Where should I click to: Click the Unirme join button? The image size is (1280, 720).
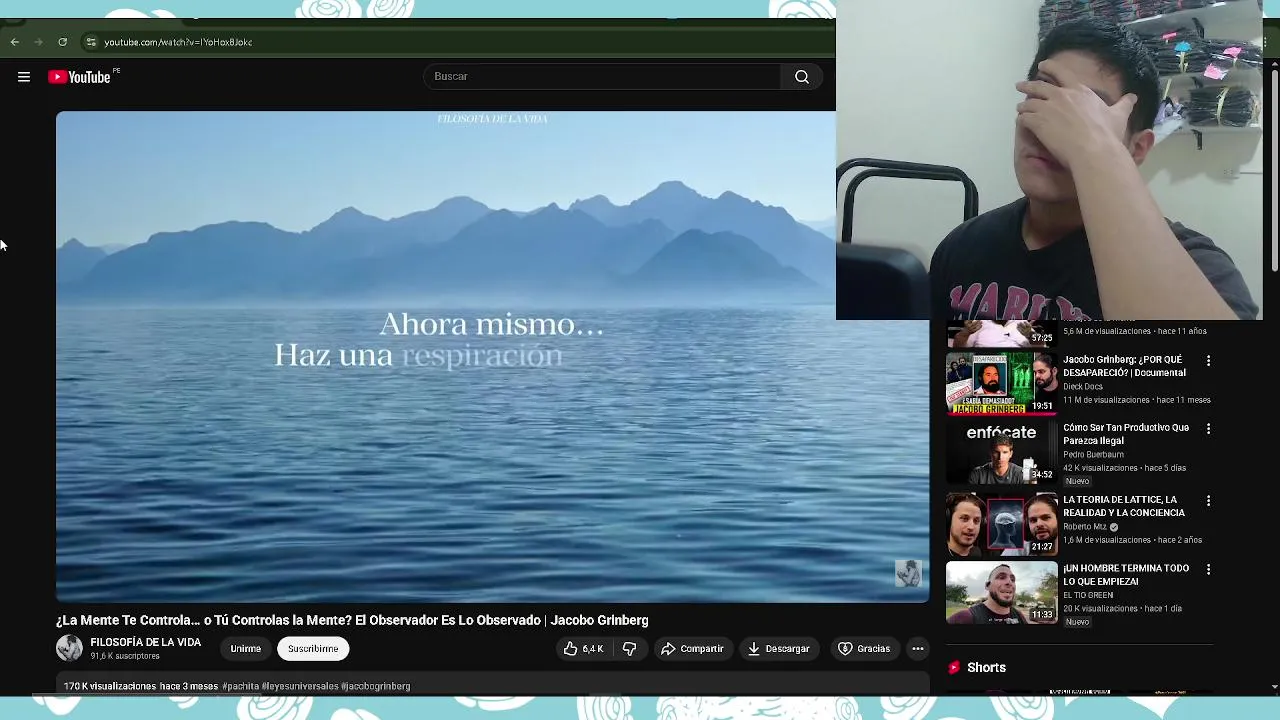pos(246,648)
